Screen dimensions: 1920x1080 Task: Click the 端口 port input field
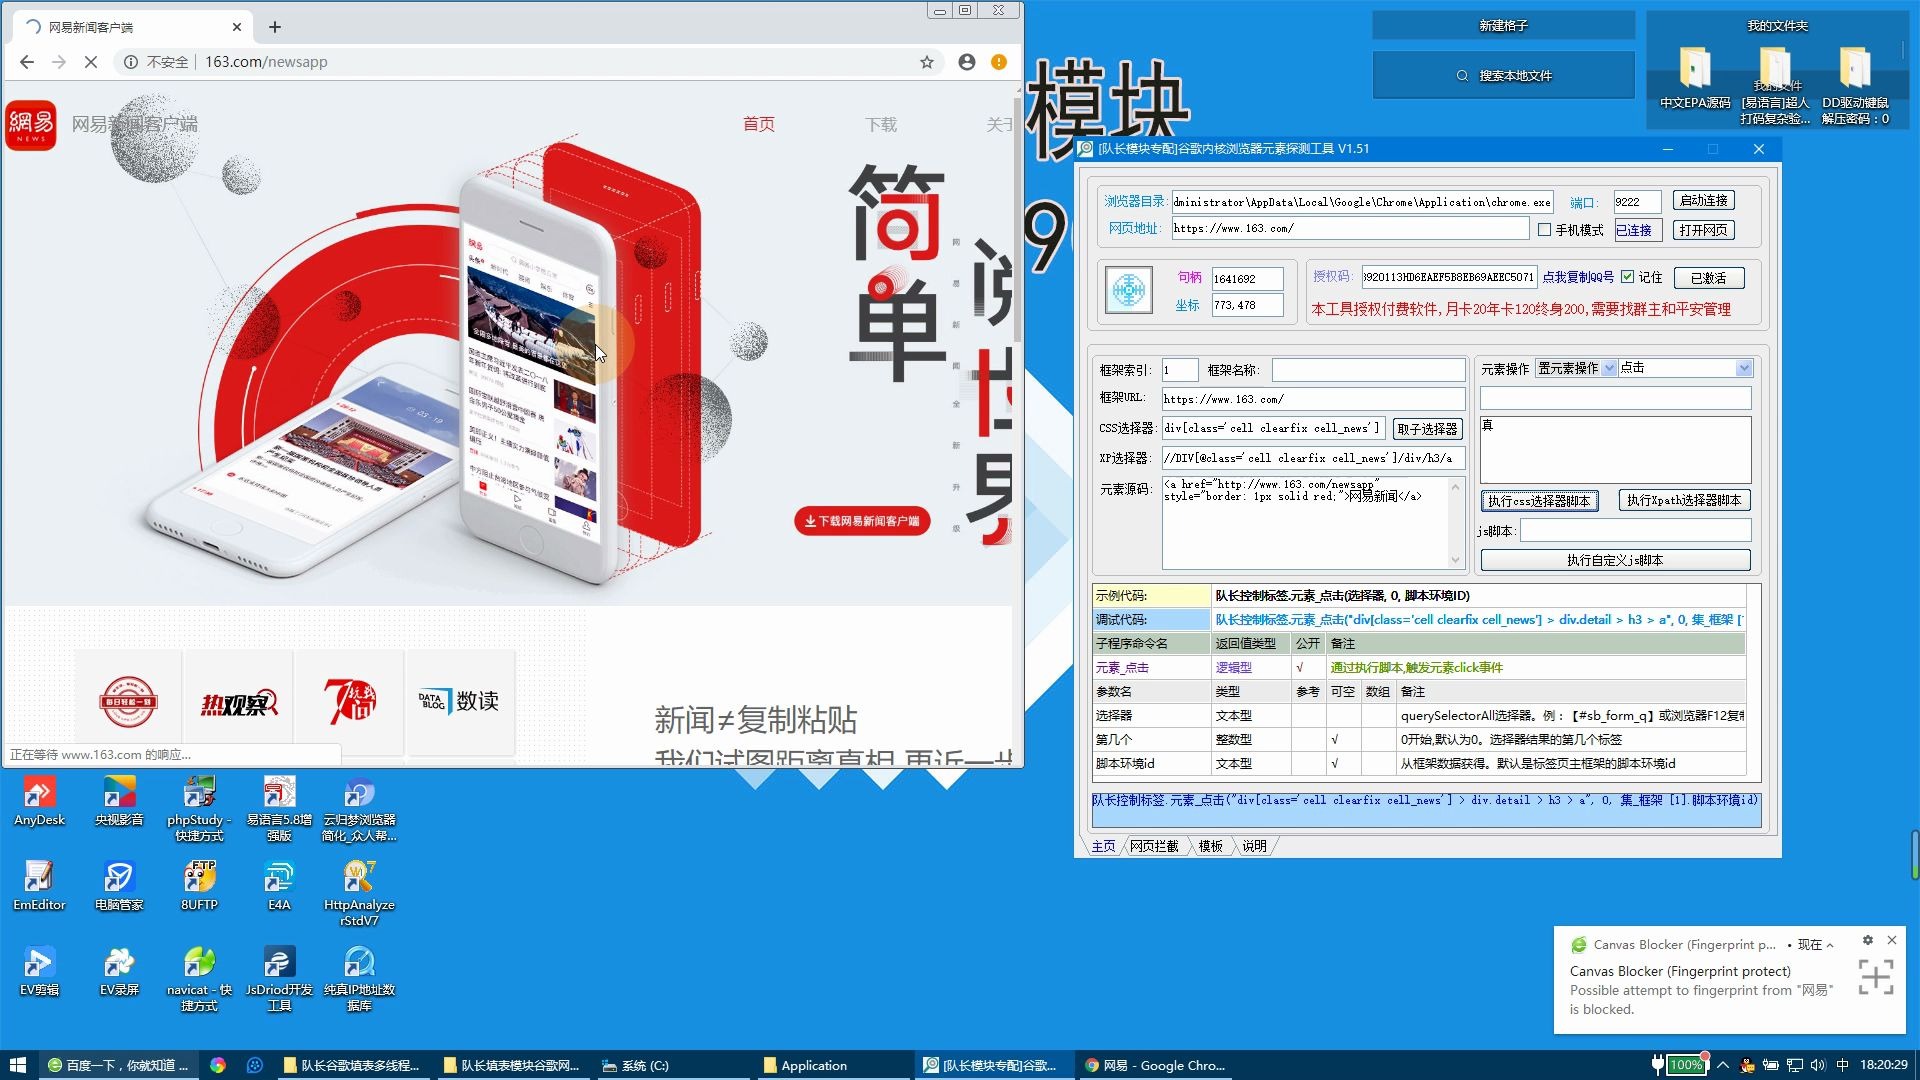pyautogui.click(x=1637, y=201)
